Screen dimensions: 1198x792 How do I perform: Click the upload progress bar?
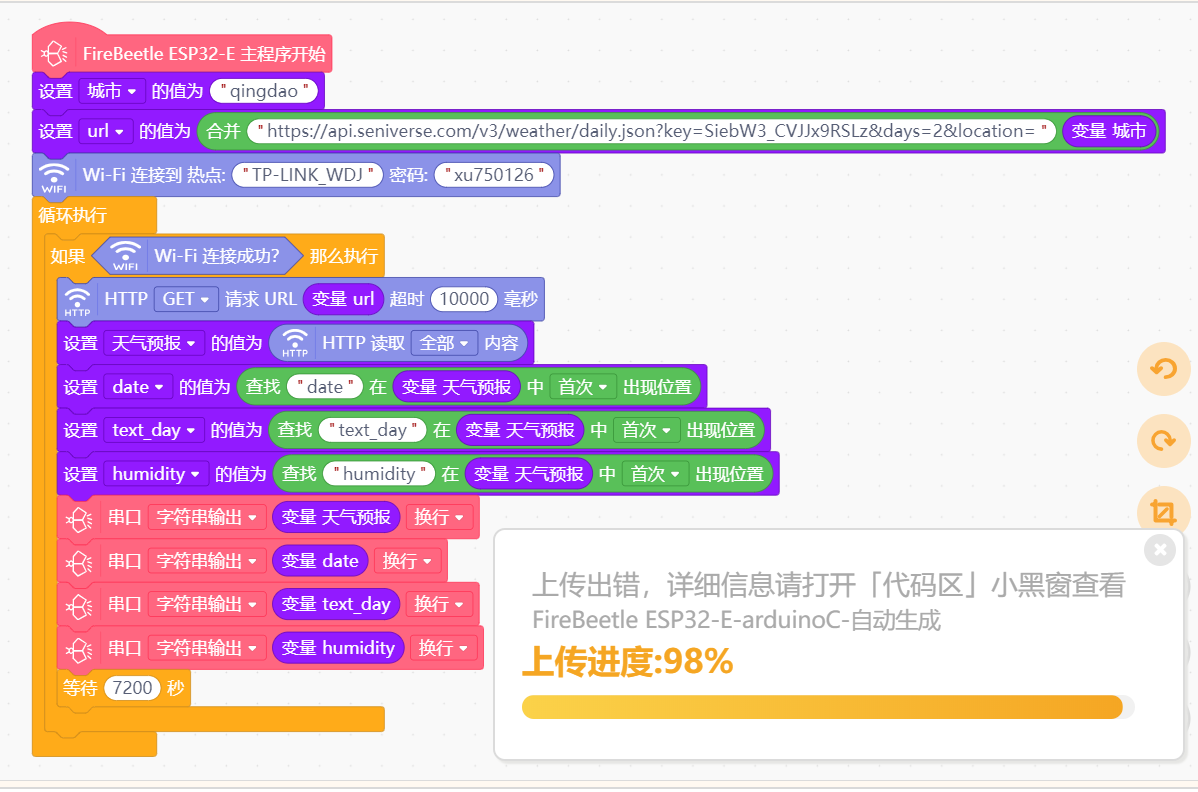(828, 707)
